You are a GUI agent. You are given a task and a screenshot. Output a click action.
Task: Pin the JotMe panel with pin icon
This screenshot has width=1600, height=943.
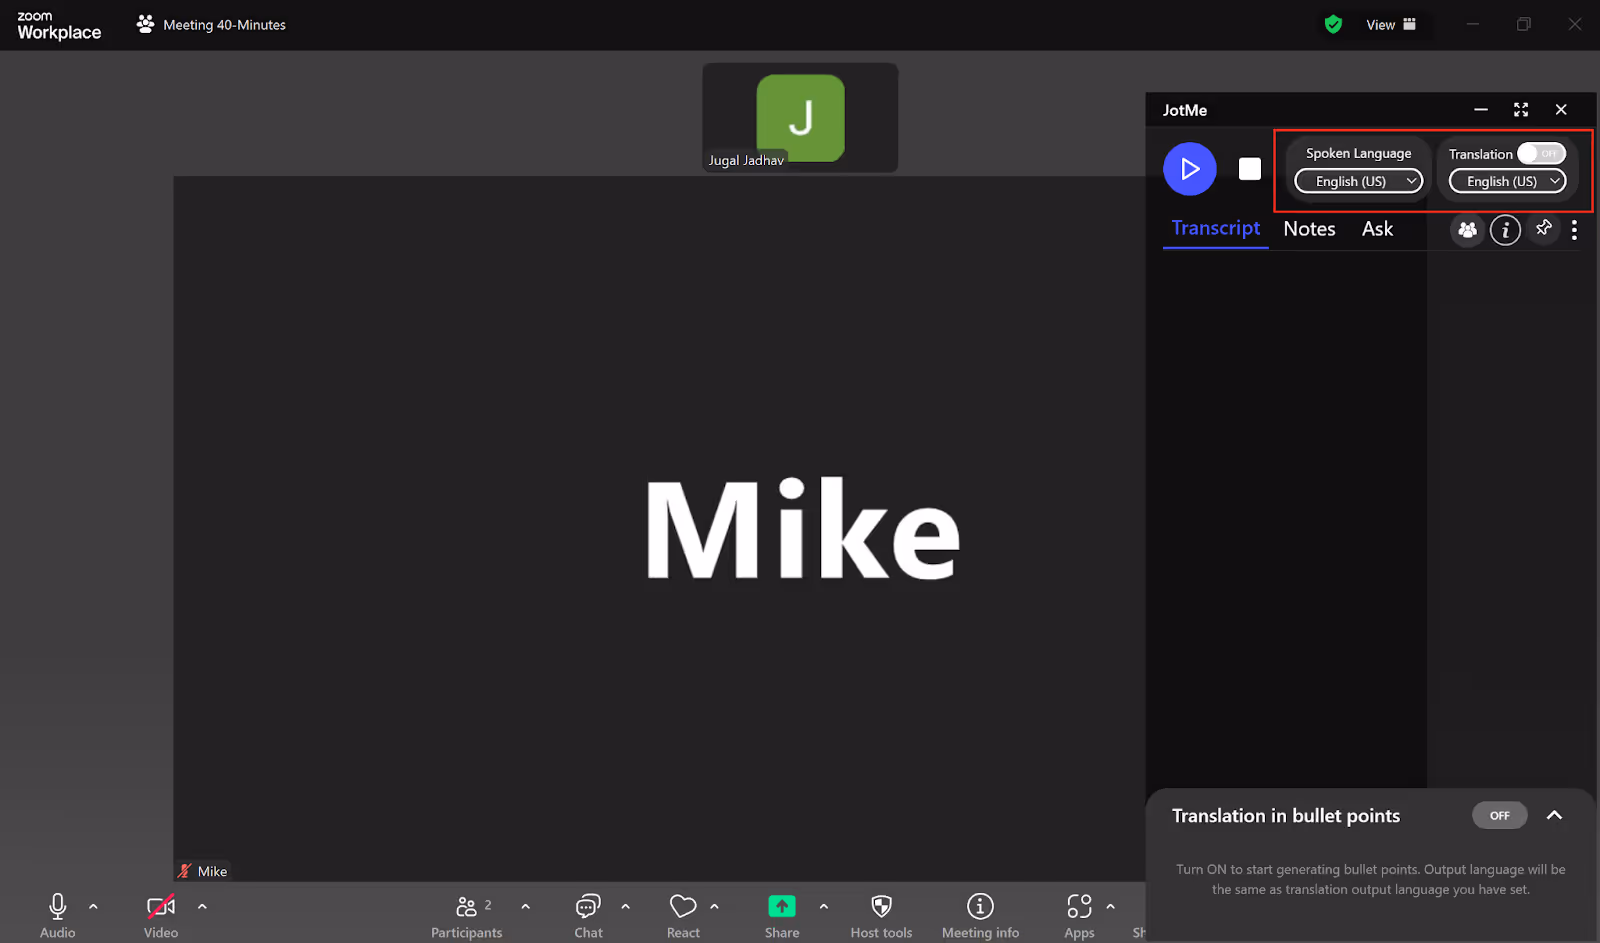[x=1544, y=228]
